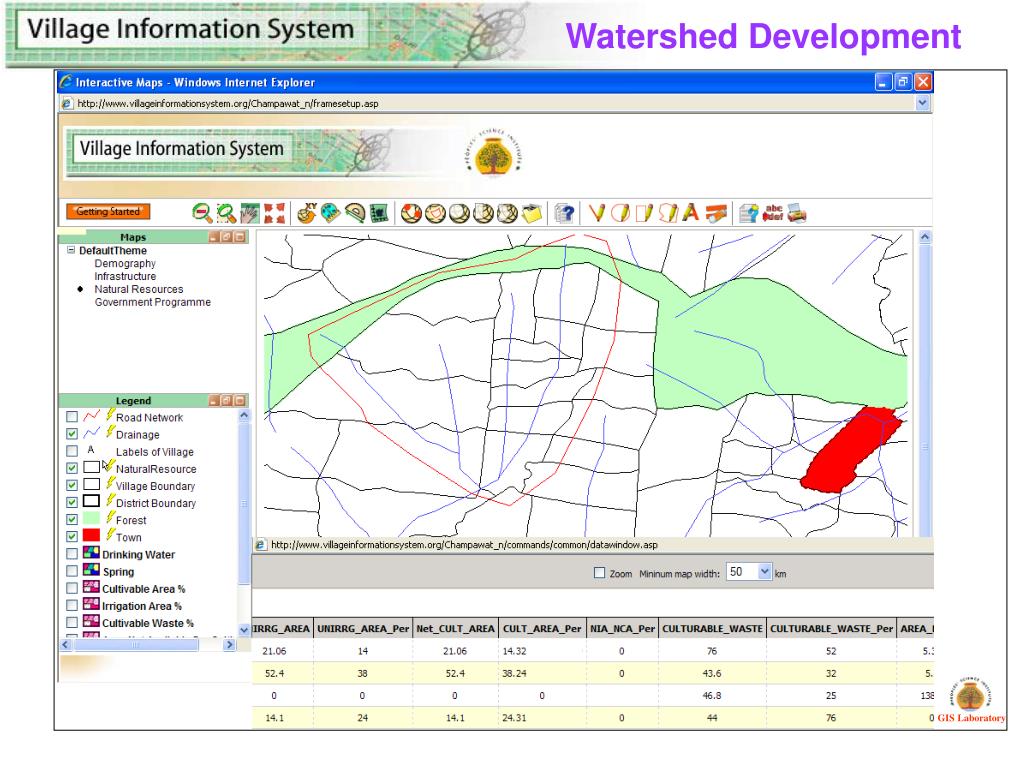Select the zoom out magnifier tool
The image size is (1024, 768).
point(202,213)
